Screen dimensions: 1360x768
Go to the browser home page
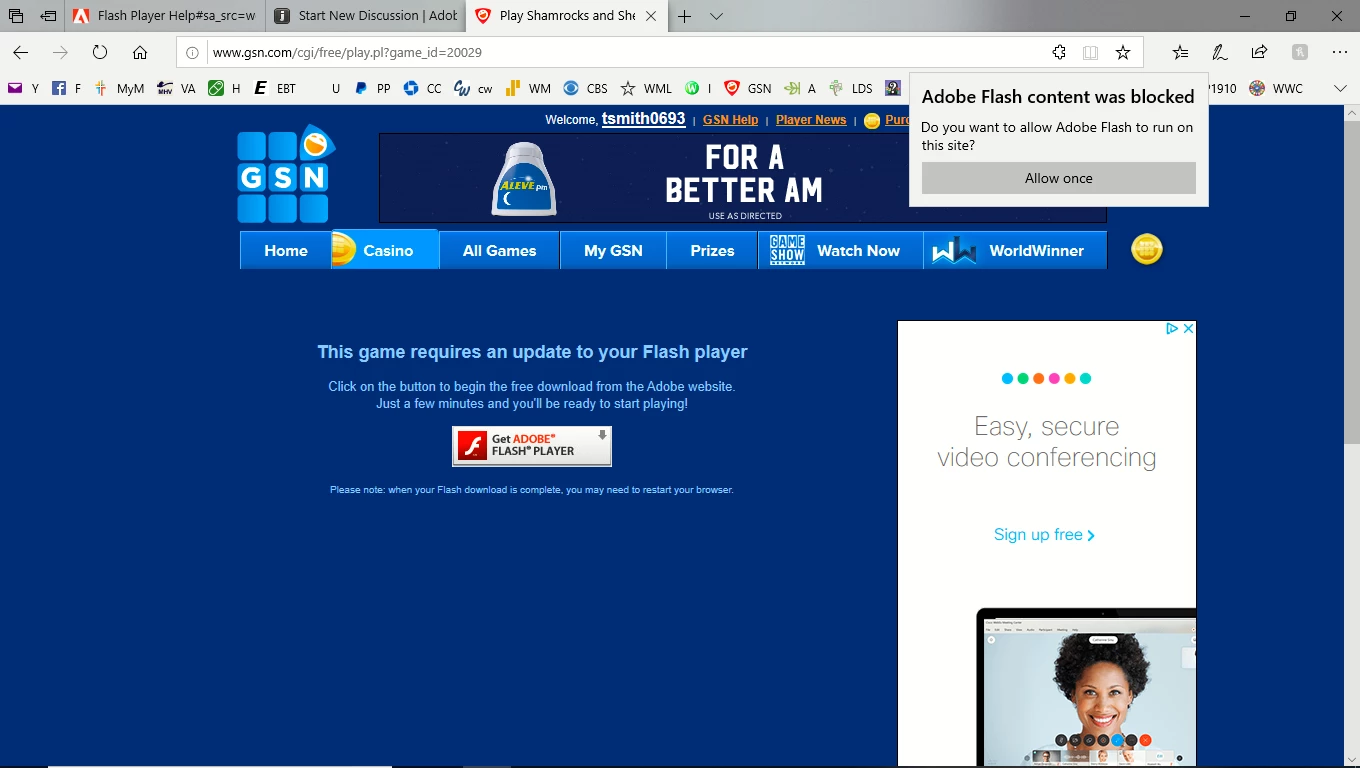(140, 53)
